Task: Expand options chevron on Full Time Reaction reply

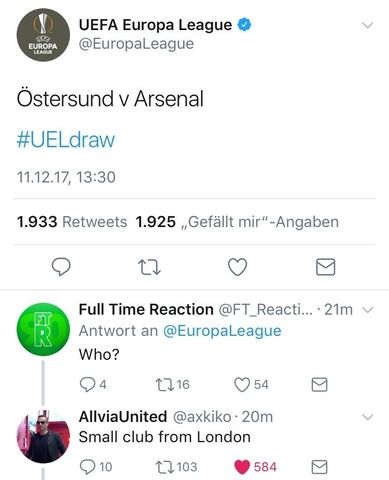Action: click(367, 310)
